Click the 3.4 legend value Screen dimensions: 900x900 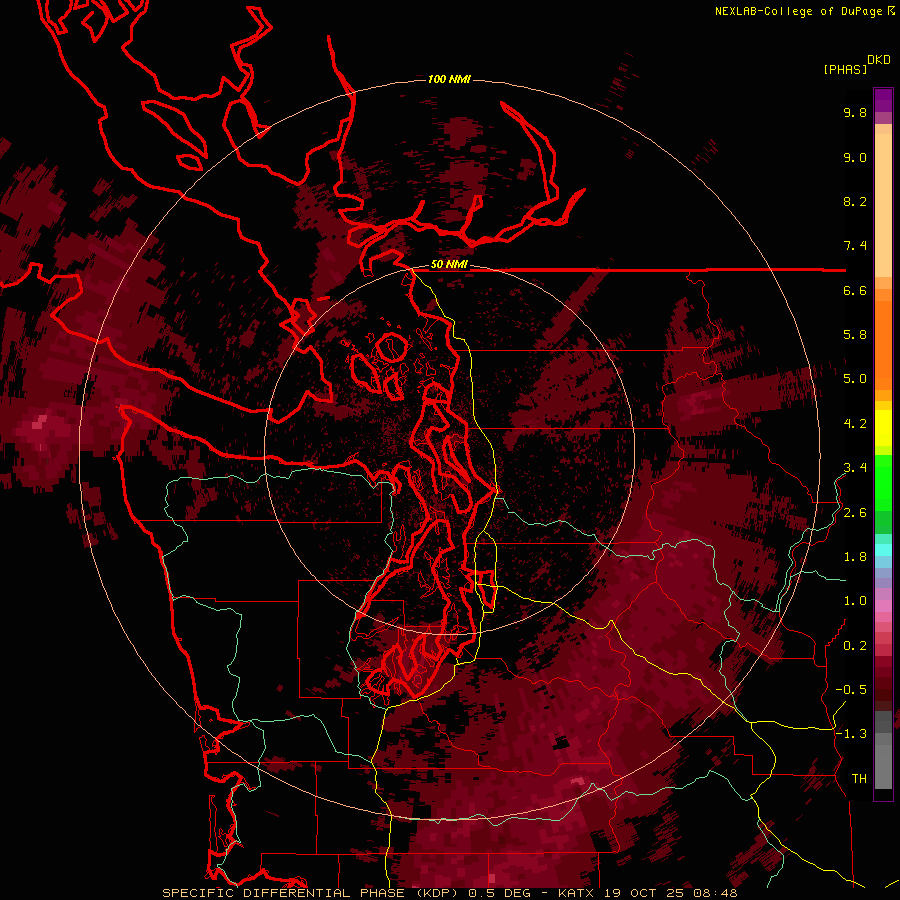click(x=855, y=468)
